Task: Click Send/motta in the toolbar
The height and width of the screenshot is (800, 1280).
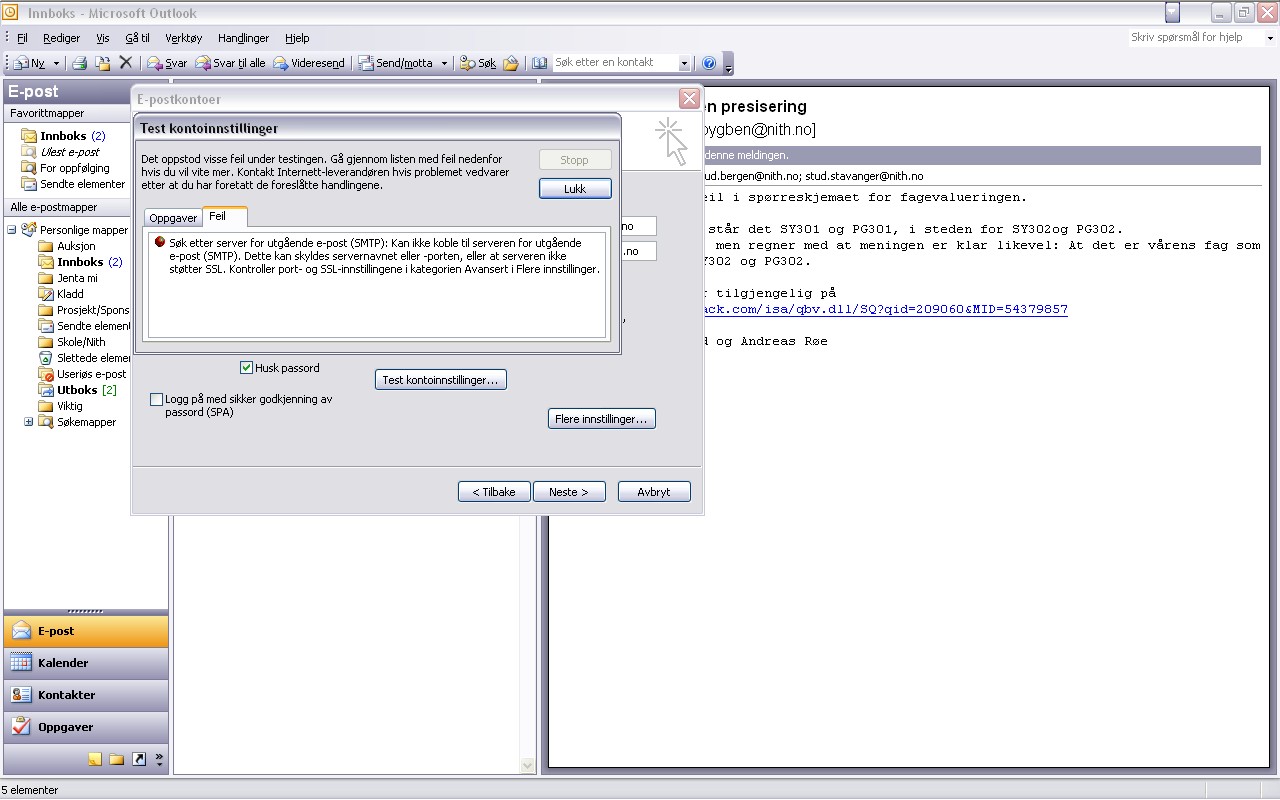Action: (x=396, y=63)
